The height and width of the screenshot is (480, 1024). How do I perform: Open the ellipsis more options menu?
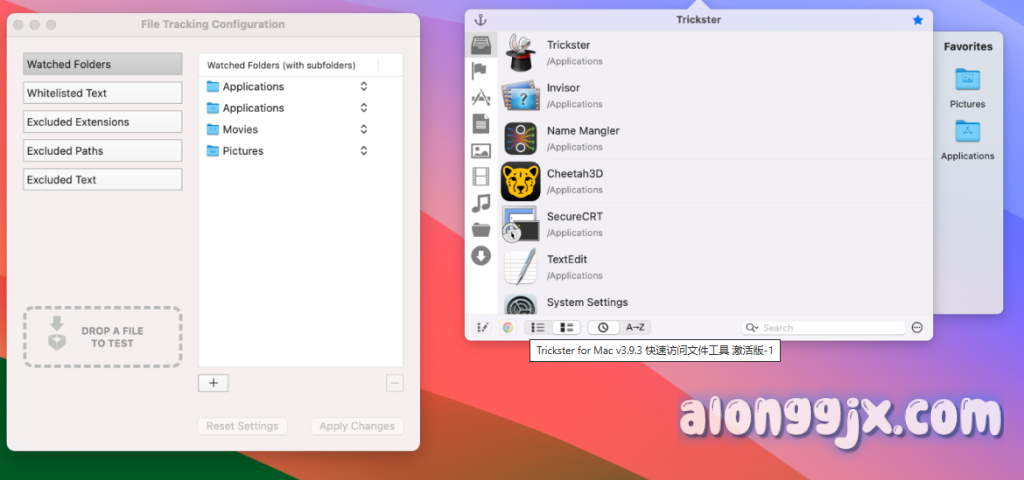(917, 327)
